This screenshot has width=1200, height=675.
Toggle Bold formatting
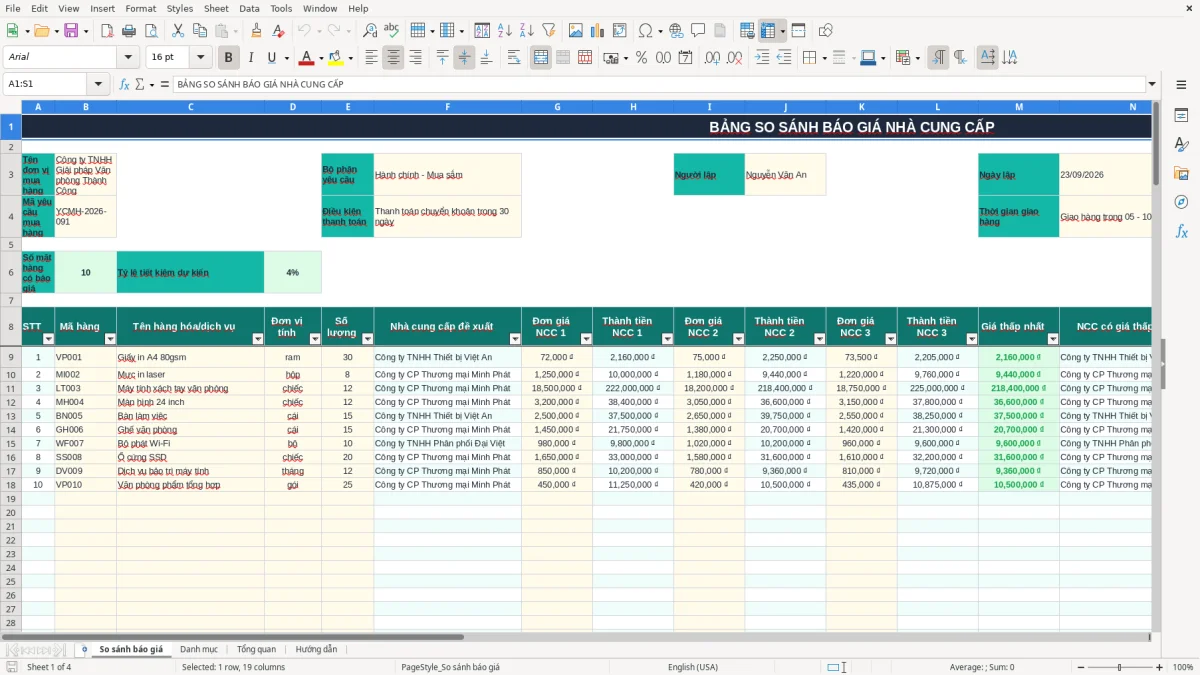[x=229, y=58]
